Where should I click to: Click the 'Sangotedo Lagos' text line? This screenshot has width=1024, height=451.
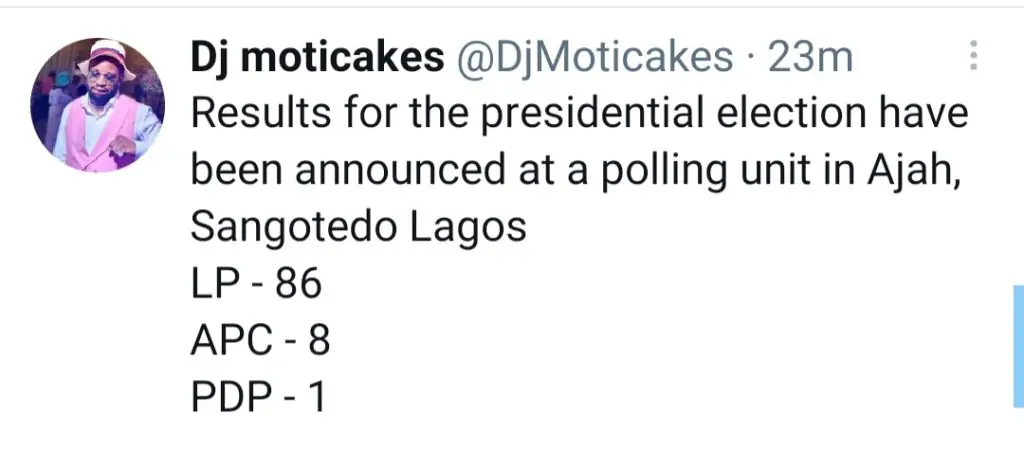point(358,229)
